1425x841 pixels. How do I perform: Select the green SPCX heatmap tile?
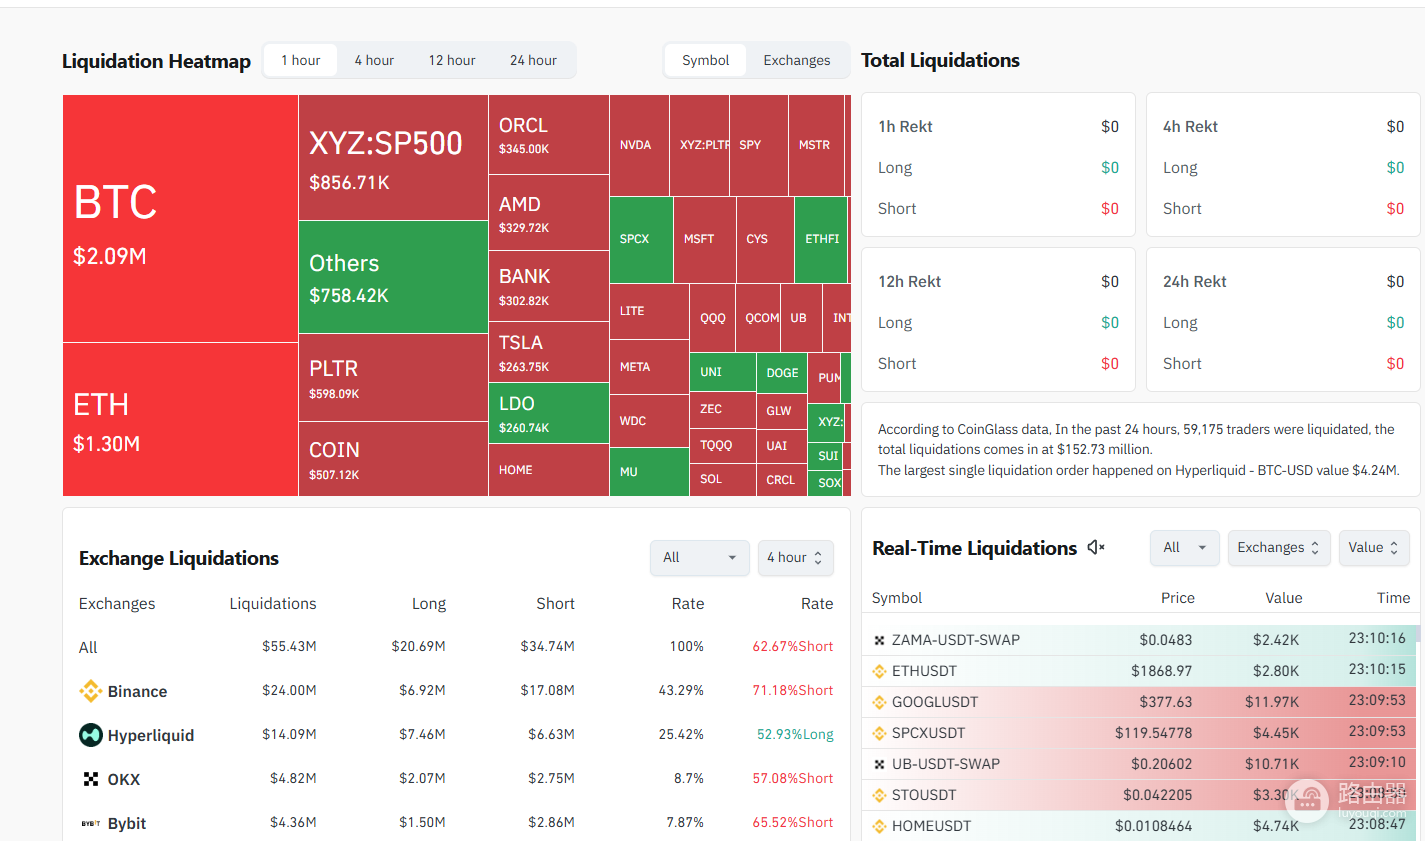[x=641, y=240]
